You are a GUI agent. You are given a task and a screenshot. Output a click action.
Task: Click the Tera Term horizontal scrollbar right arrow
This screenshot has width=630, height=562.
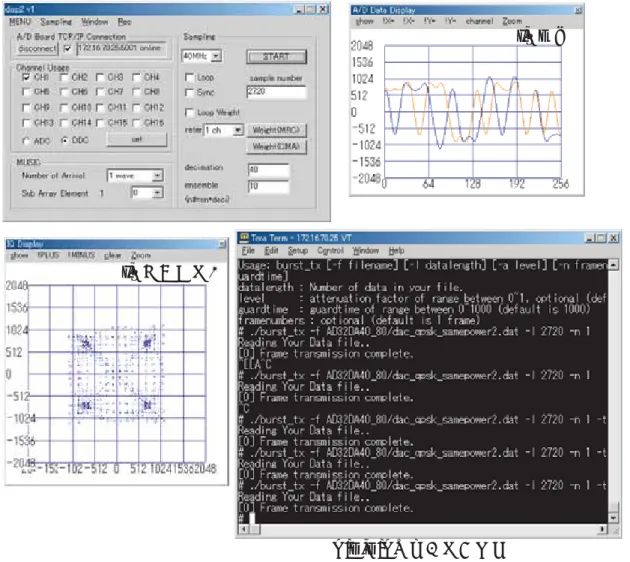tap(603, 529)
